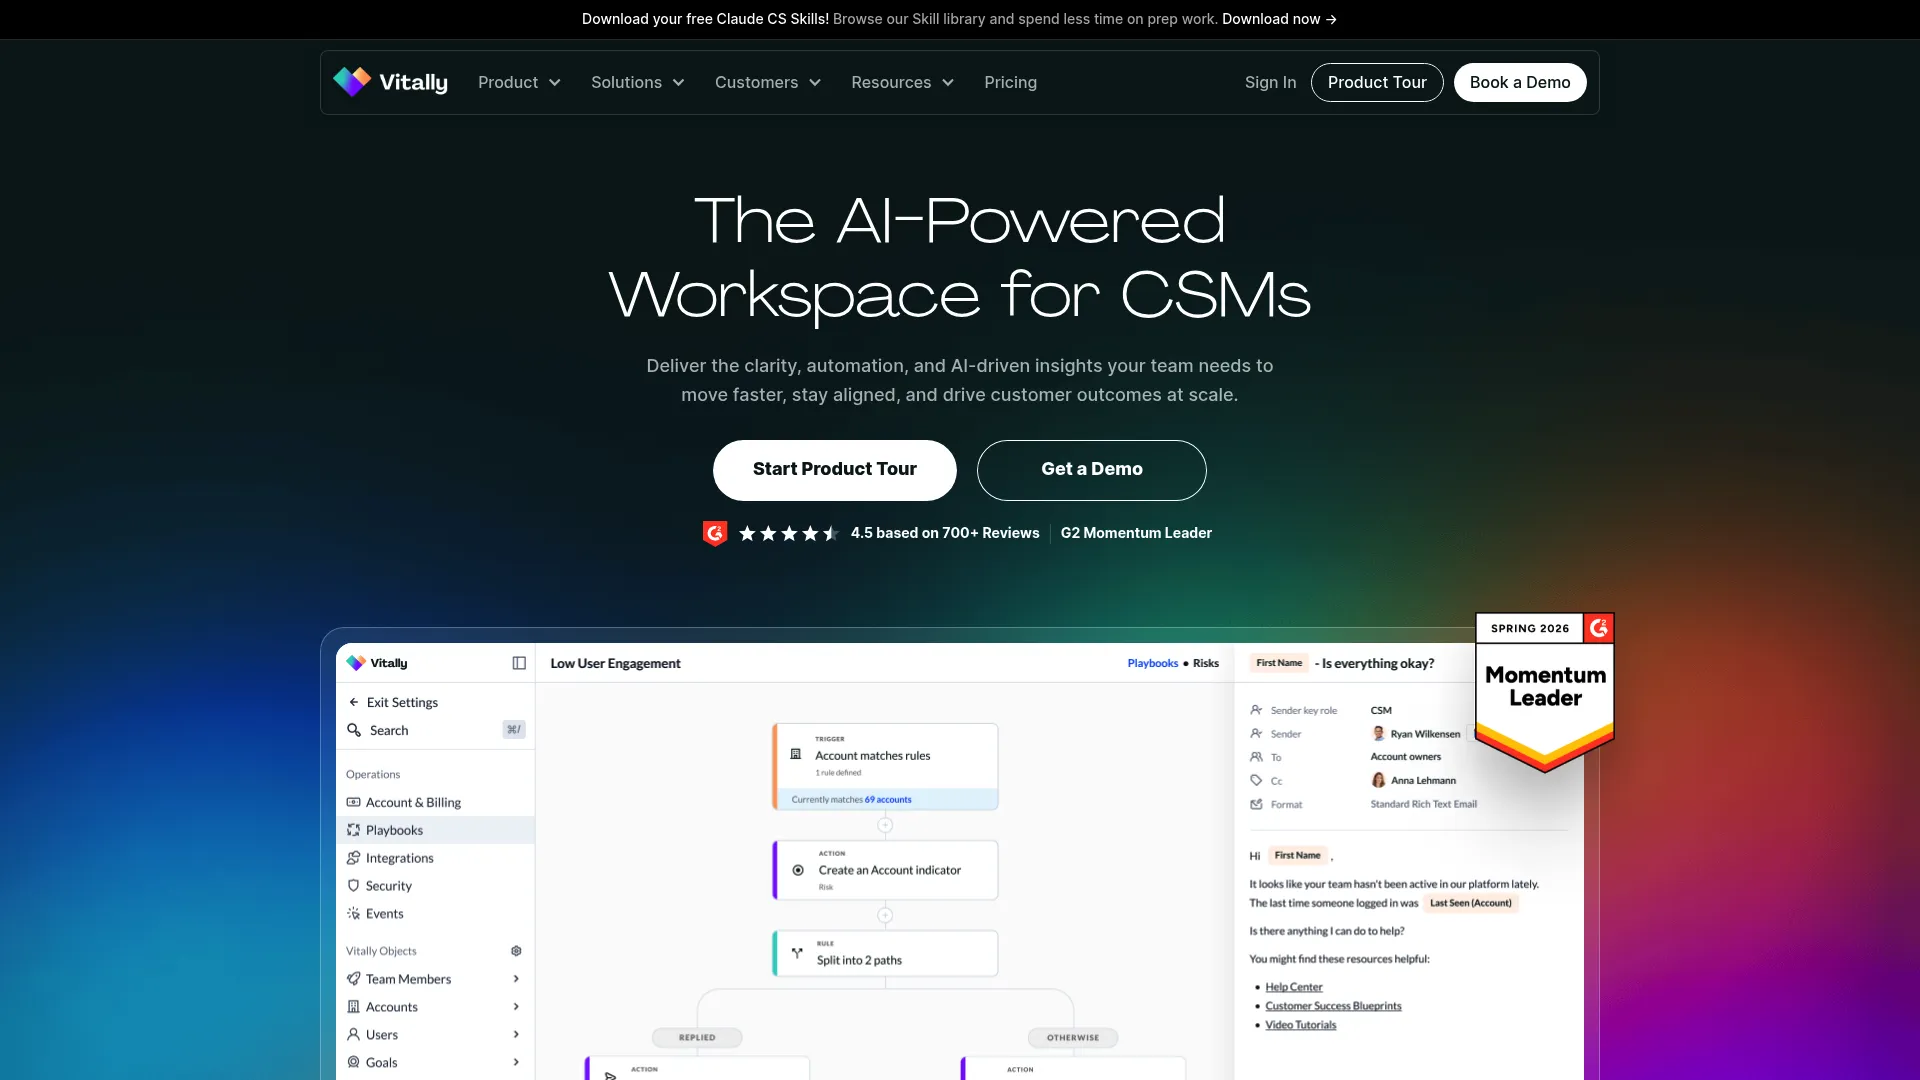This screenshot has width=1920, height=1080.
Task: Open Security in the sidebar
Action: (x=435, y=886)
